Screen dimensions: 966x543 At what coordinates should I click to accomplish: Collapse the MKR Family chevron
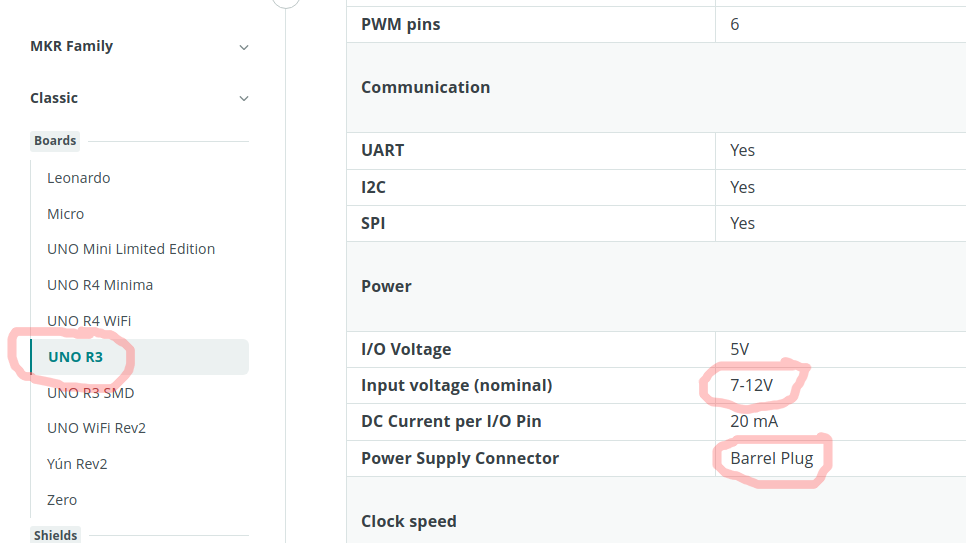tap(244, 47)
